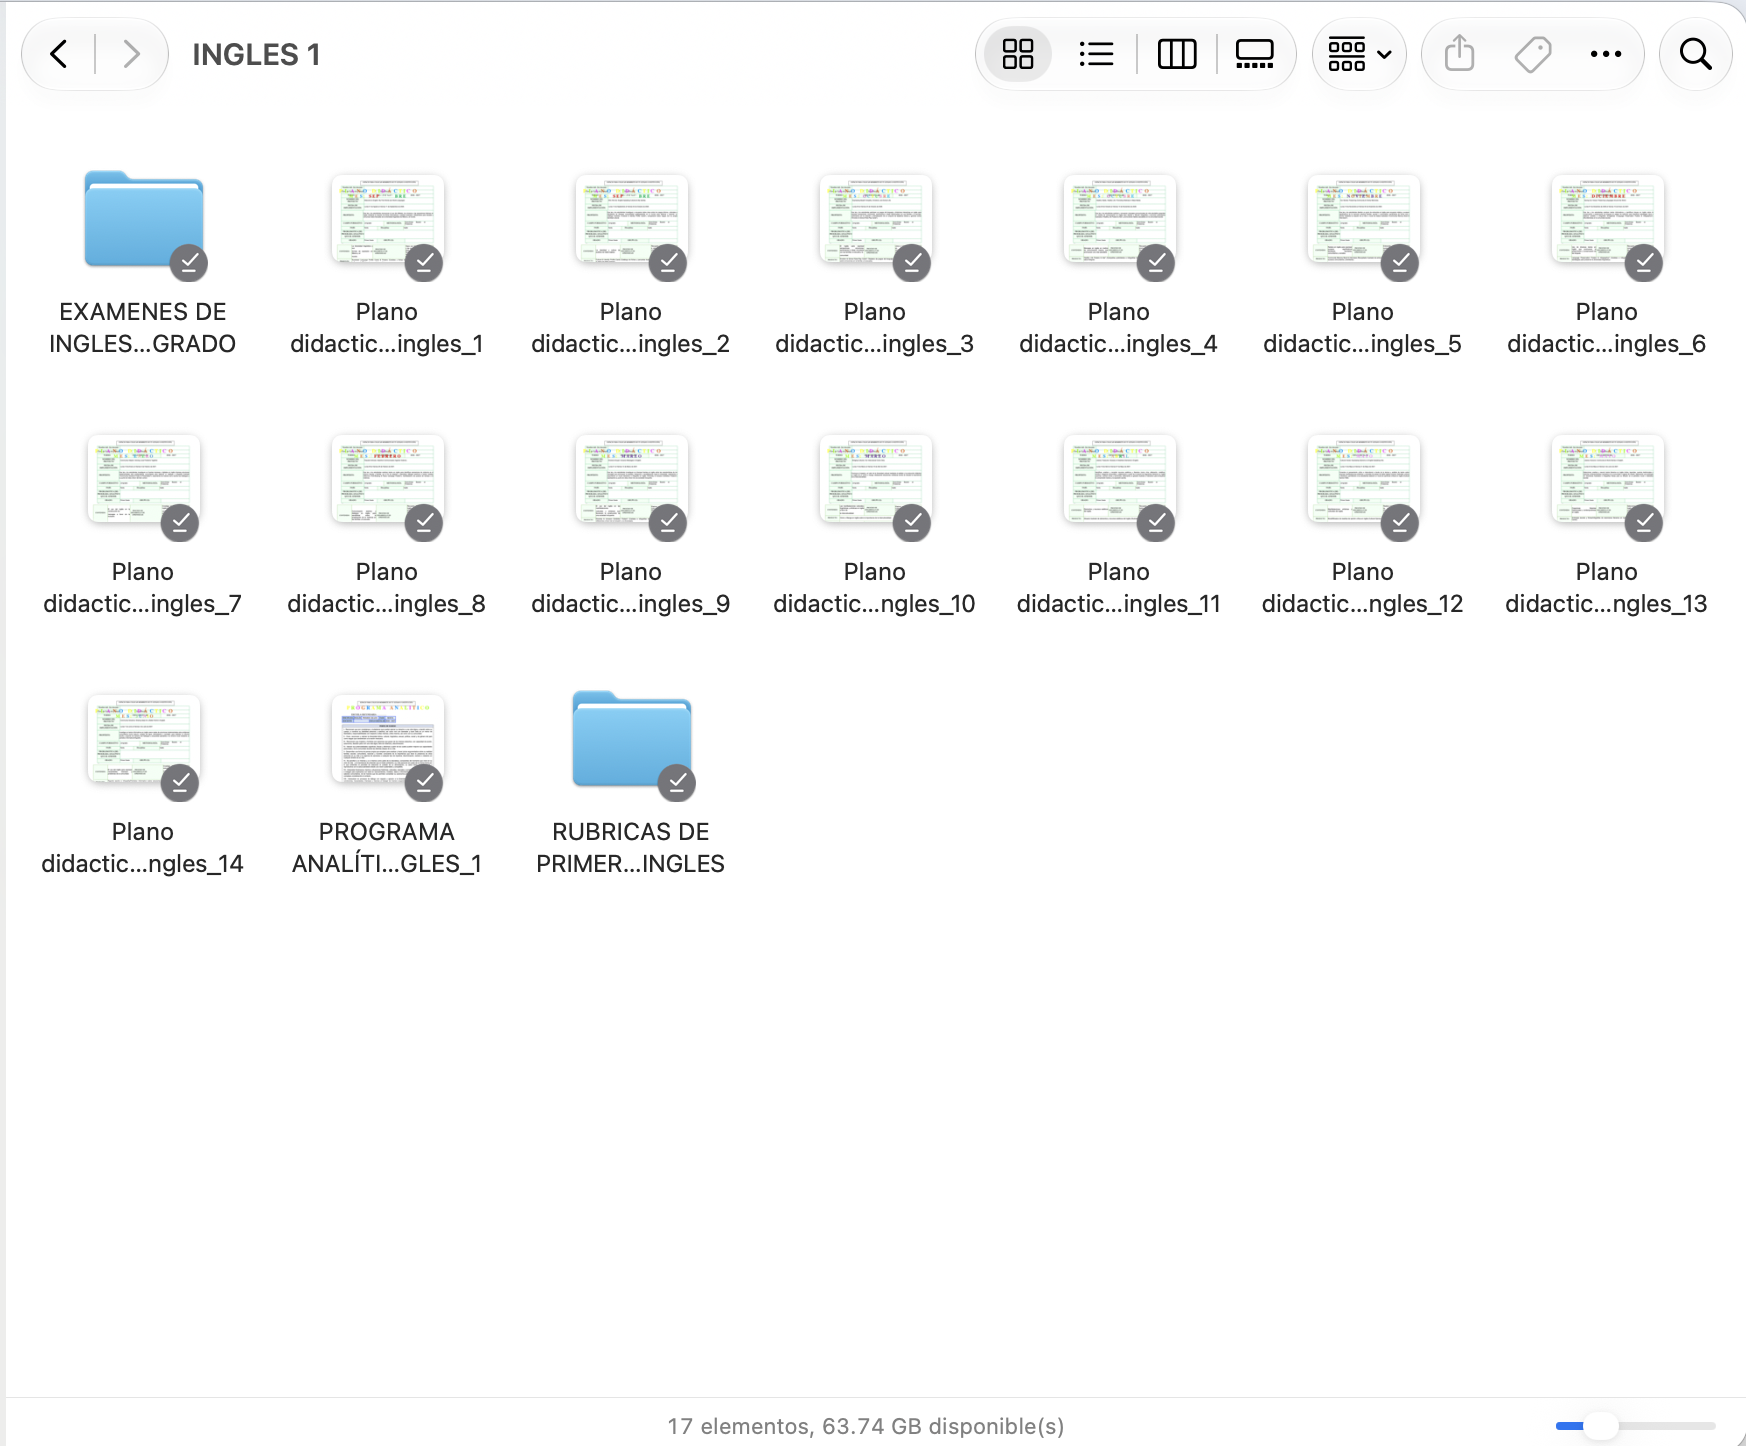Open the more actions ellipsis menu
Viewport: 1746px width, 1446px height.
1606,54
